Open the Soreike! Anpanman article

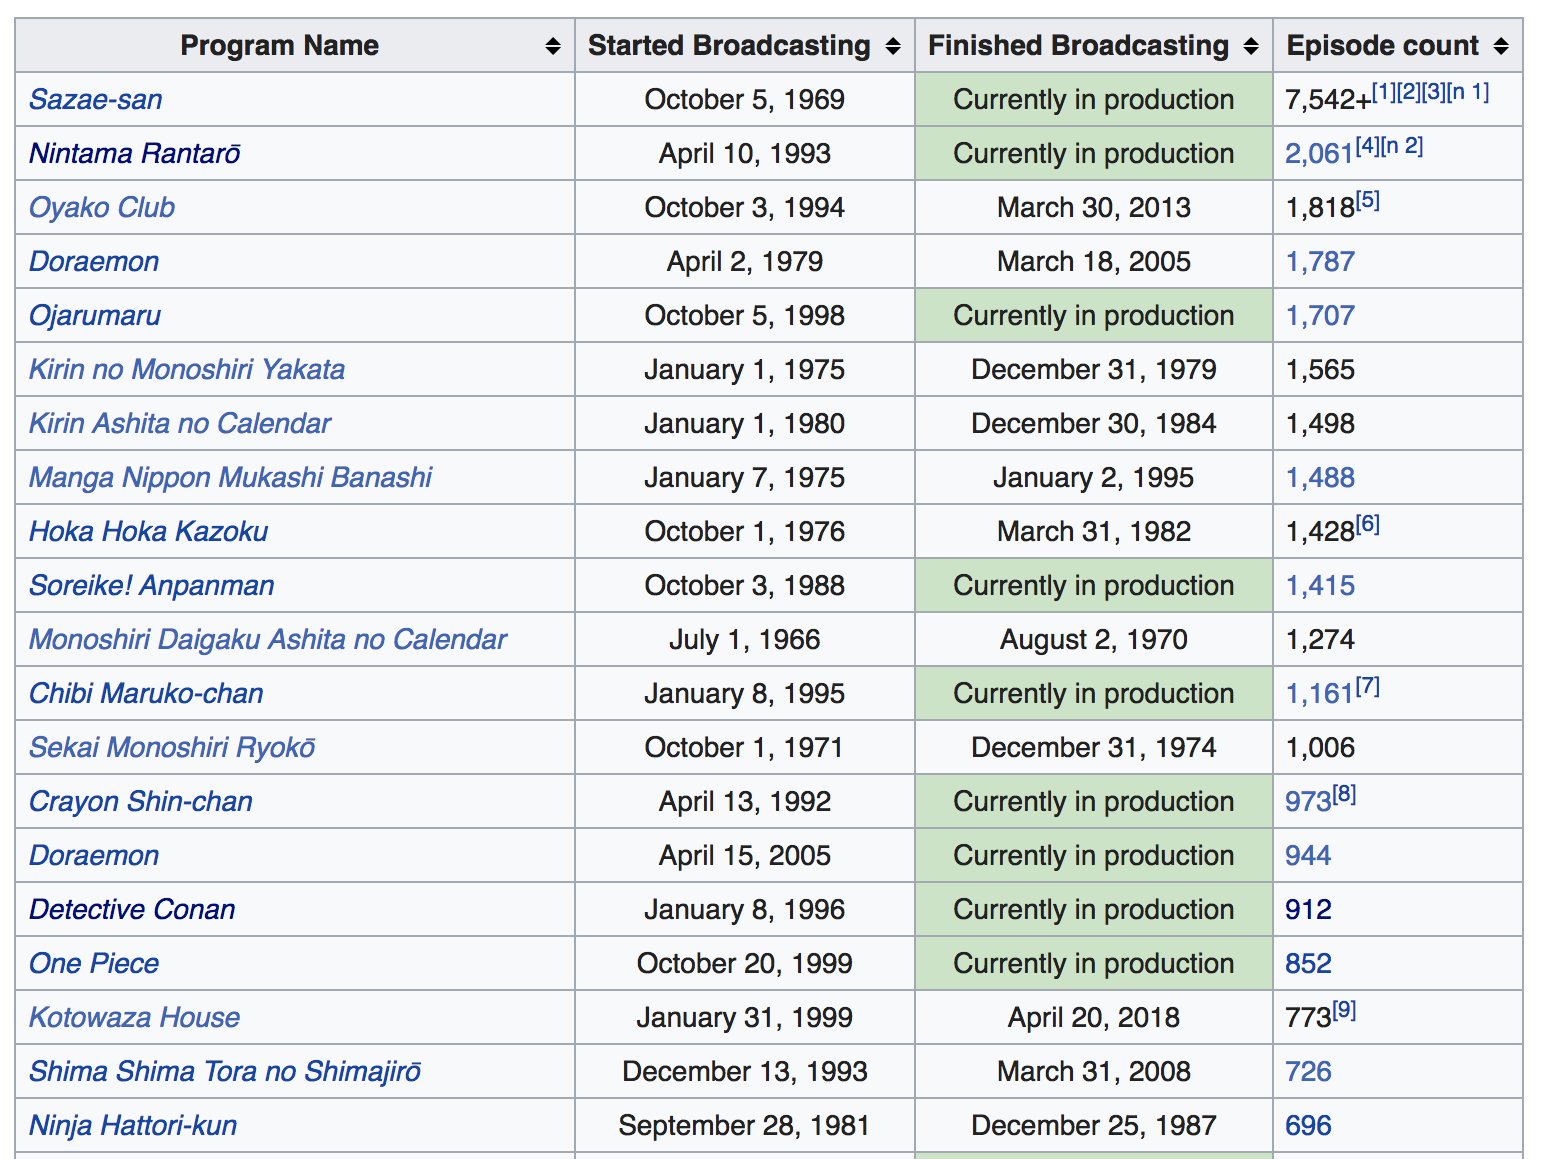coord(150,585)
